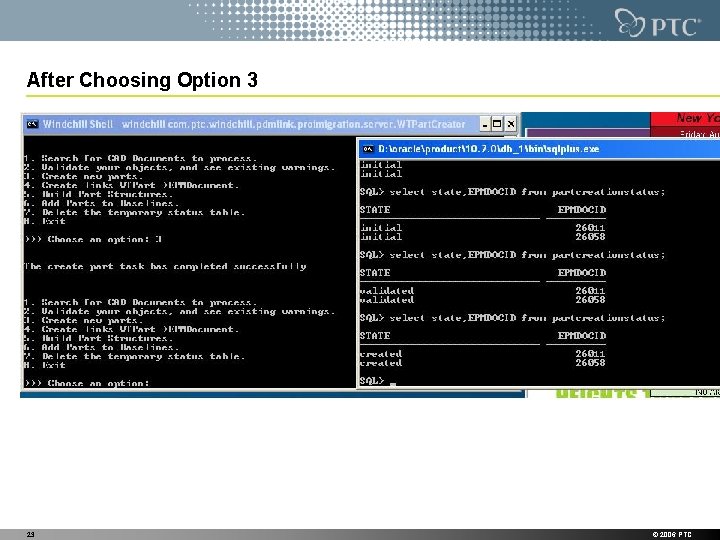The height and width of the screenshot is (540, 720).
Task: Maximize the Windchill Shell window
Action: pyautogui.click(x=497, y=124)
